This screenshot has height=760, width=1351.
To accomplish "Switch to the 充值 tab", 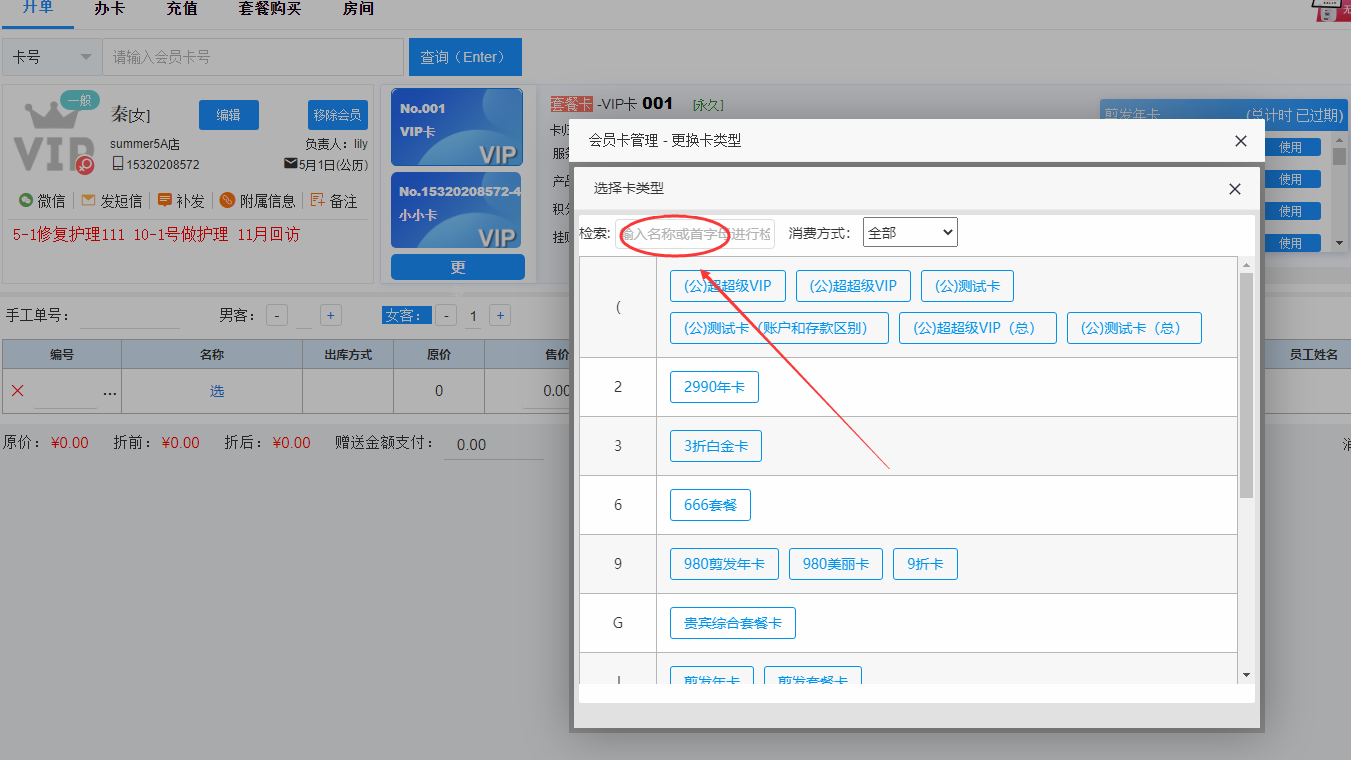I will (x=182, y=9).
